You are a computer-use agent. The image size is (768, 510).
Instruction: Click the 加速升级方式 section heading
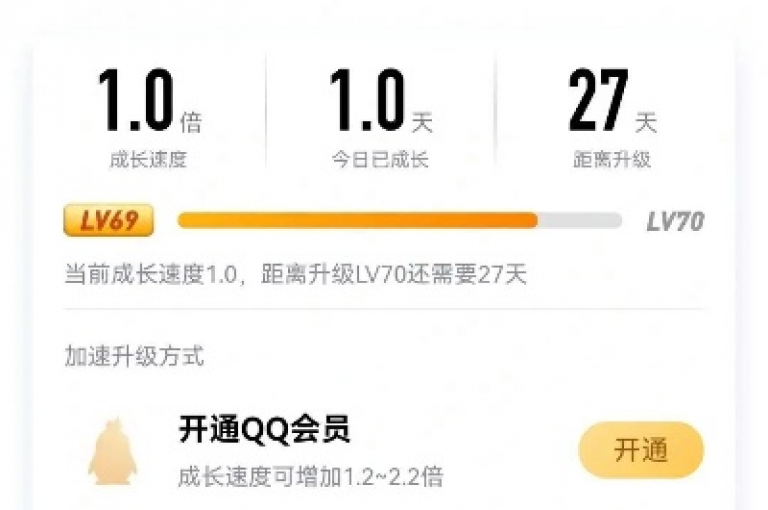pos(134,356)
